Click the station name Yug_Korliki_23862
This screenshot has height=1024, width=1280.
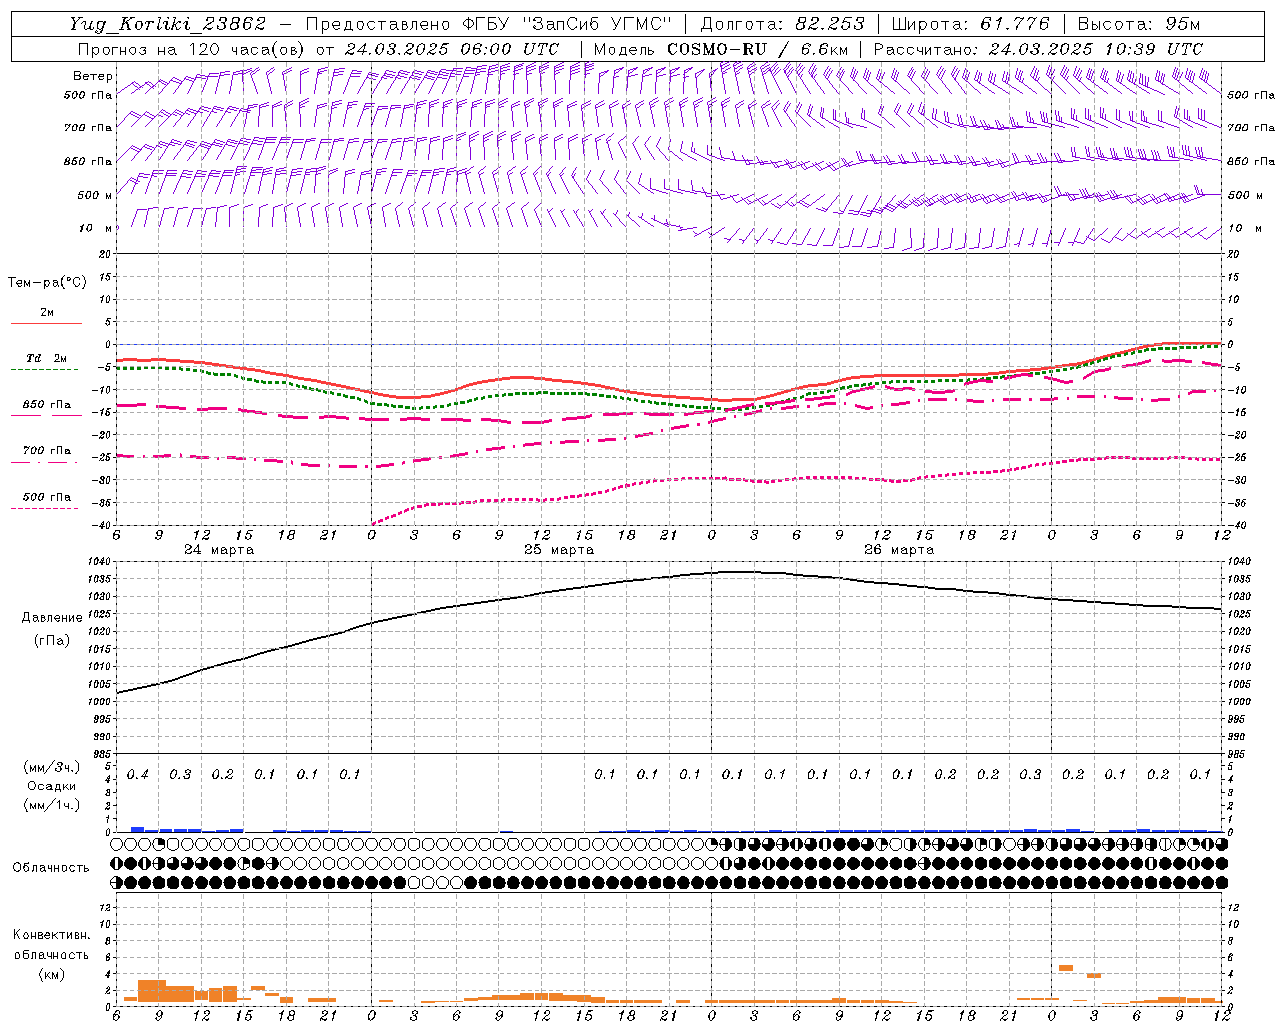(168, 24)
